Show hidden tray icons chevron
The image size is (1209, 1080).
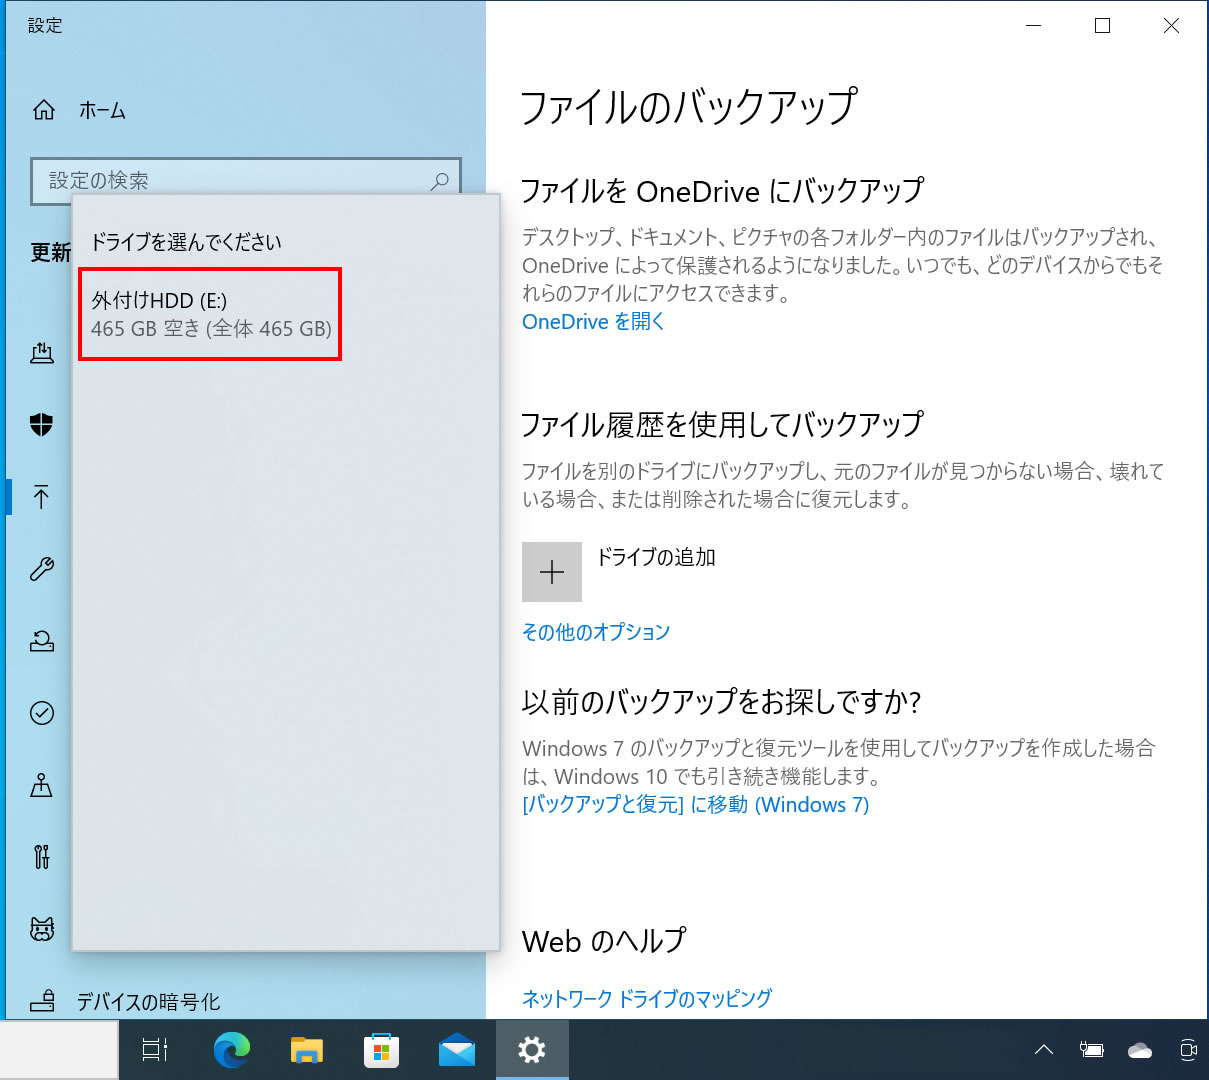(1043, 1050)
